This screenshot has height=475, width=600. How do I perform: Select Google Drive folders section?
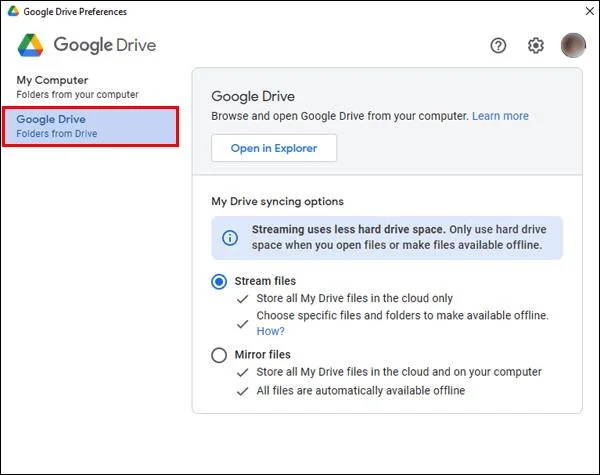[x=90, y=126]
